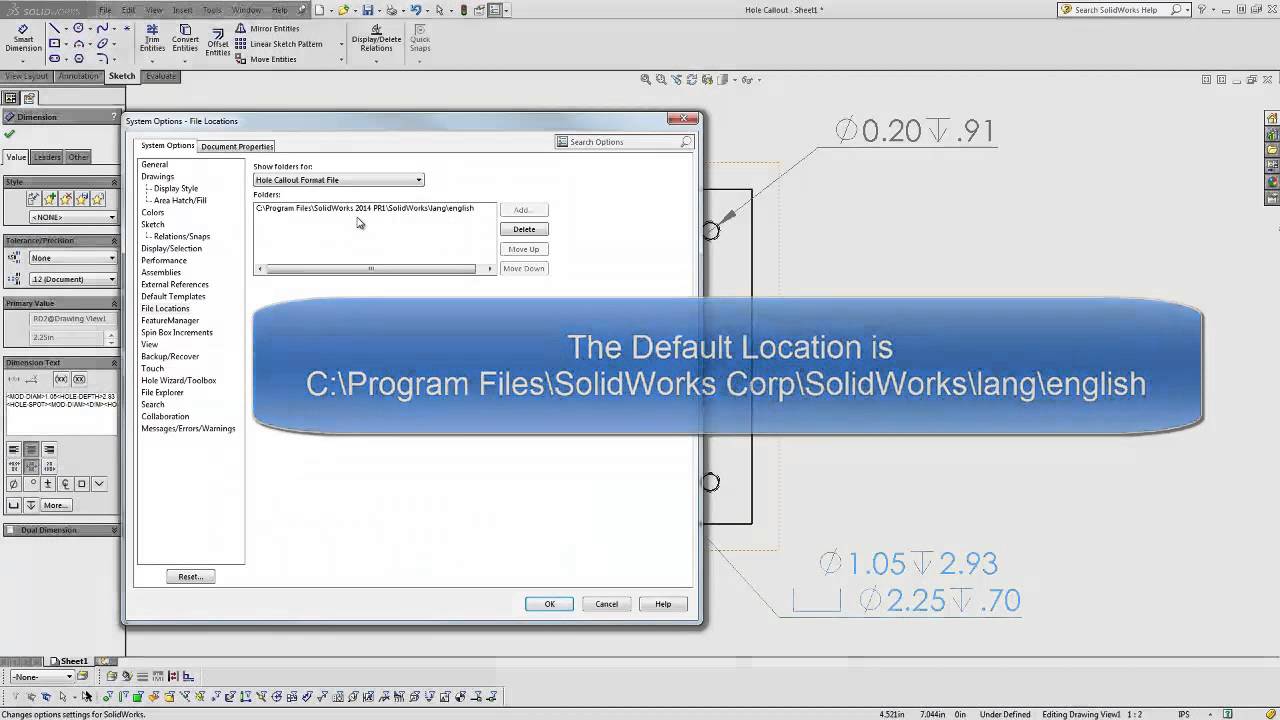The height and width of the screenshot is (720, 1280).
Task: Open the Tools menu
Action: tap(212, 10)
